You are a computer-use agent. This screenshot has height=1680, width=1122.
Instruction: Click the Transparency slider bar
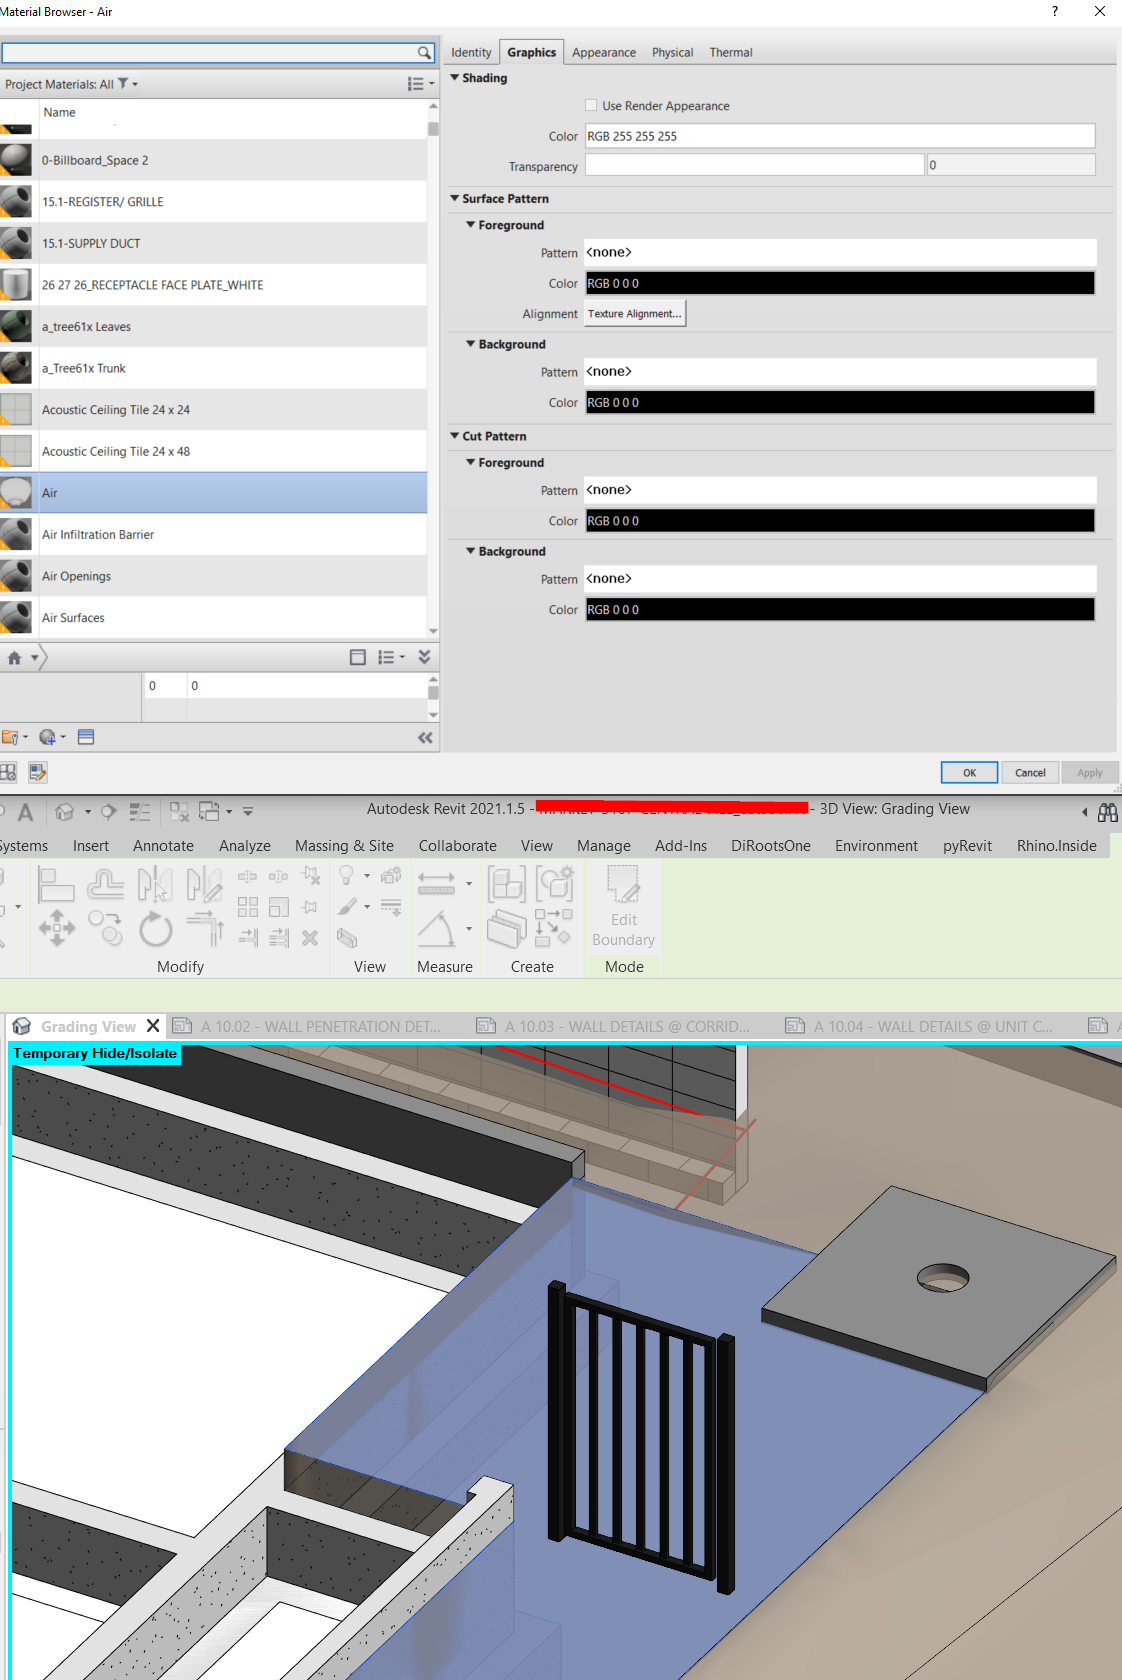(754, 165)
